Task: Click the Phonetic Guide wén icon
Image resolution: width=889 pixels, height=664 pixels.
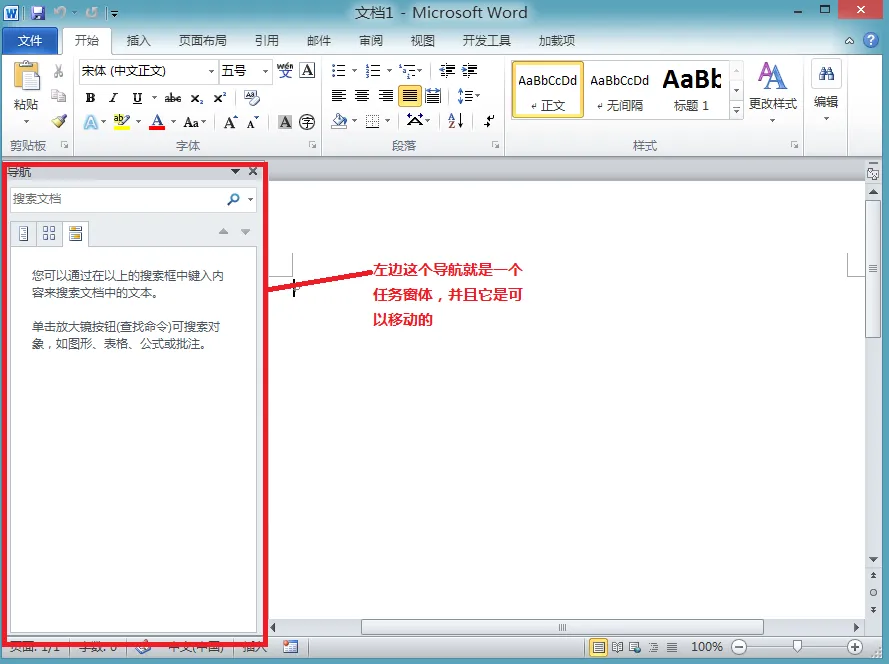Action: click(x=285, y=70)
